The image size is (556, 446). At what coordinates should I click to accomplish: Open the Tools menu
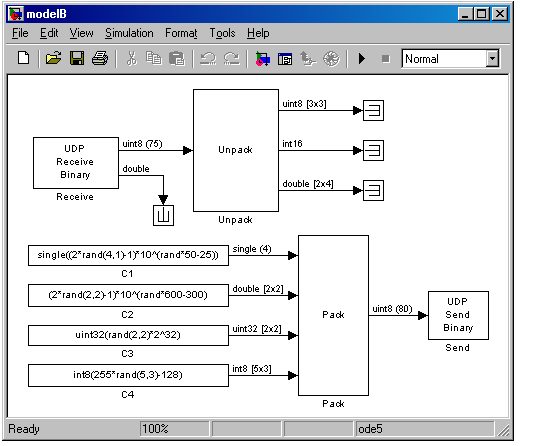(222, 33)
